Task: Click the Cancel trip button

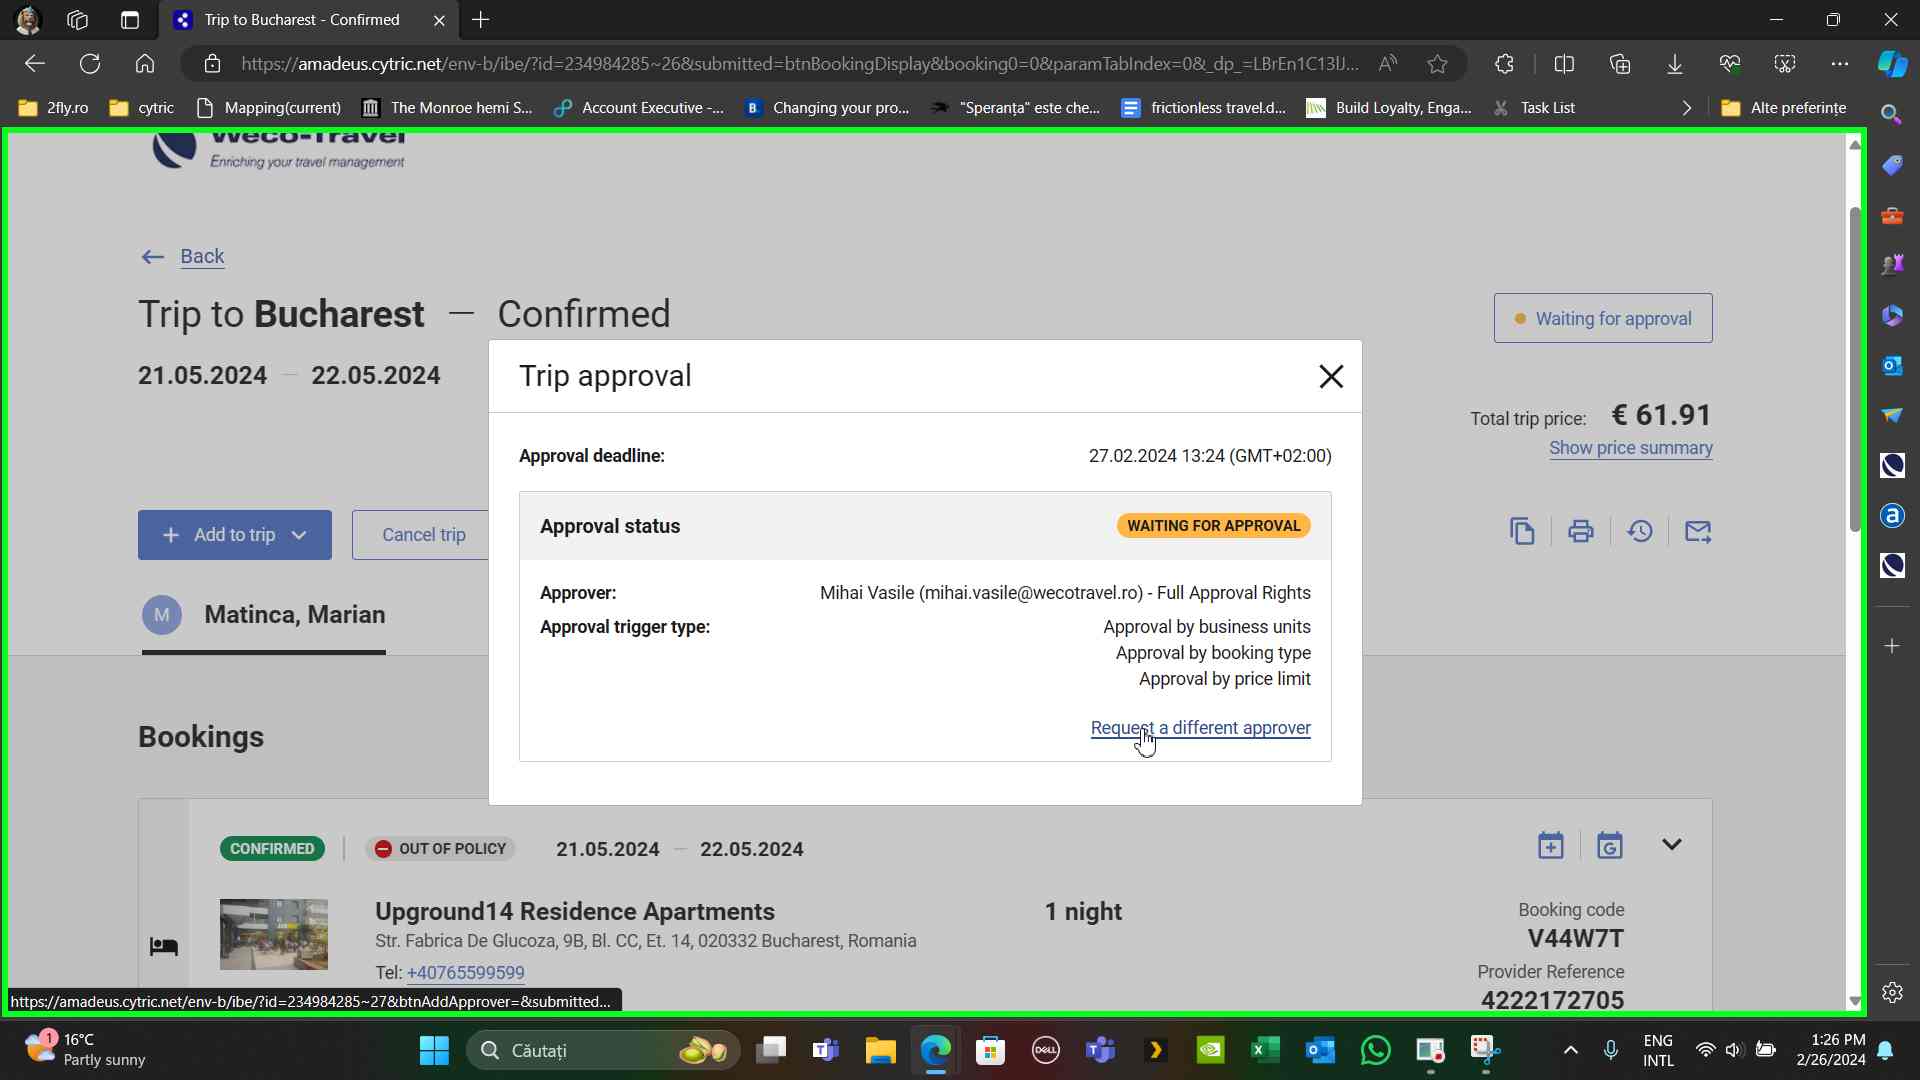Action: pyautogui.click(x=423, y=535)
